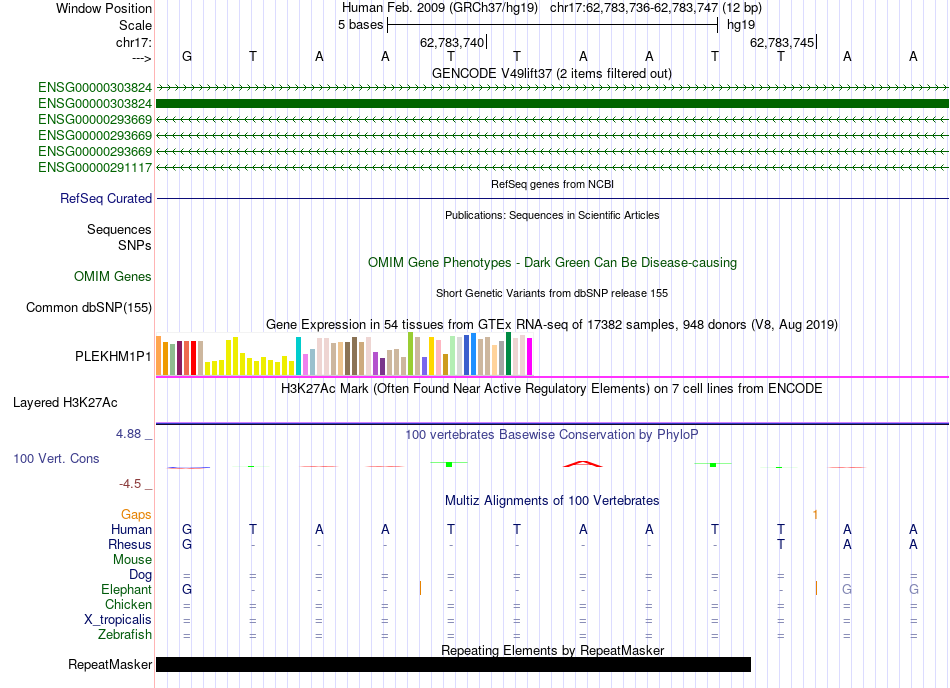This screenshot has height=688, width=950.
Task: Select the Common dbSNP(155) label
Action: click(x=88, y=308)
